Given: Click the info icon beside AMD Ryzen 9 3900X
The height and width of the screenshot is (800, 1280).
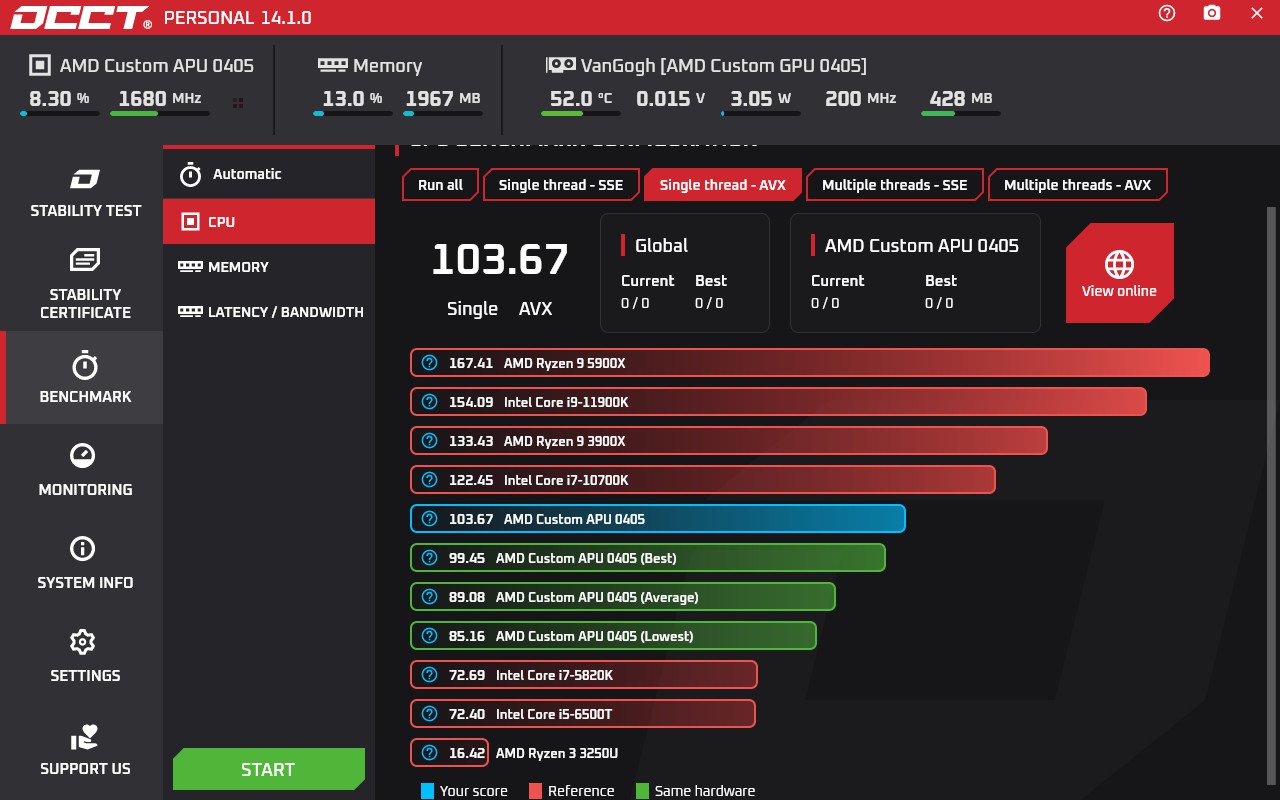Looking at the screenshot, I should click(430, 441).
